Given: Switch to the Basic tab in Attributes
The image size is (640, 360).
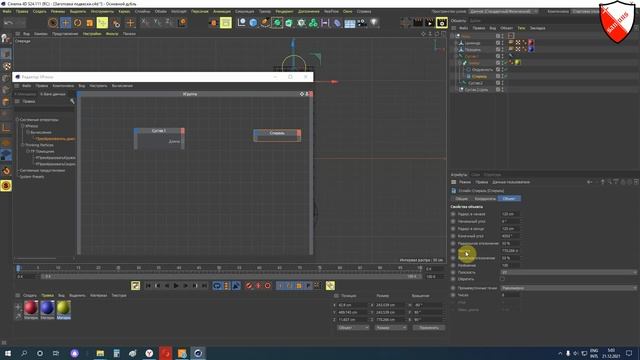Looking at the screenshot, I should [x=462, y=198].
